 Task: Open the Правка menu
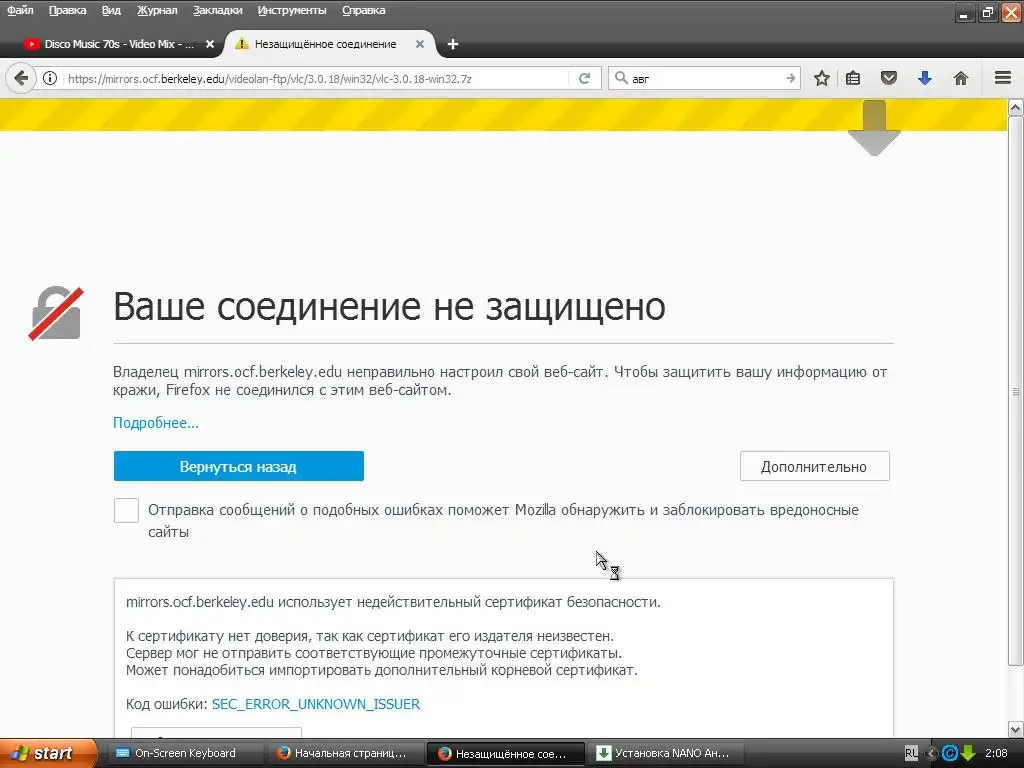[67, 10]
